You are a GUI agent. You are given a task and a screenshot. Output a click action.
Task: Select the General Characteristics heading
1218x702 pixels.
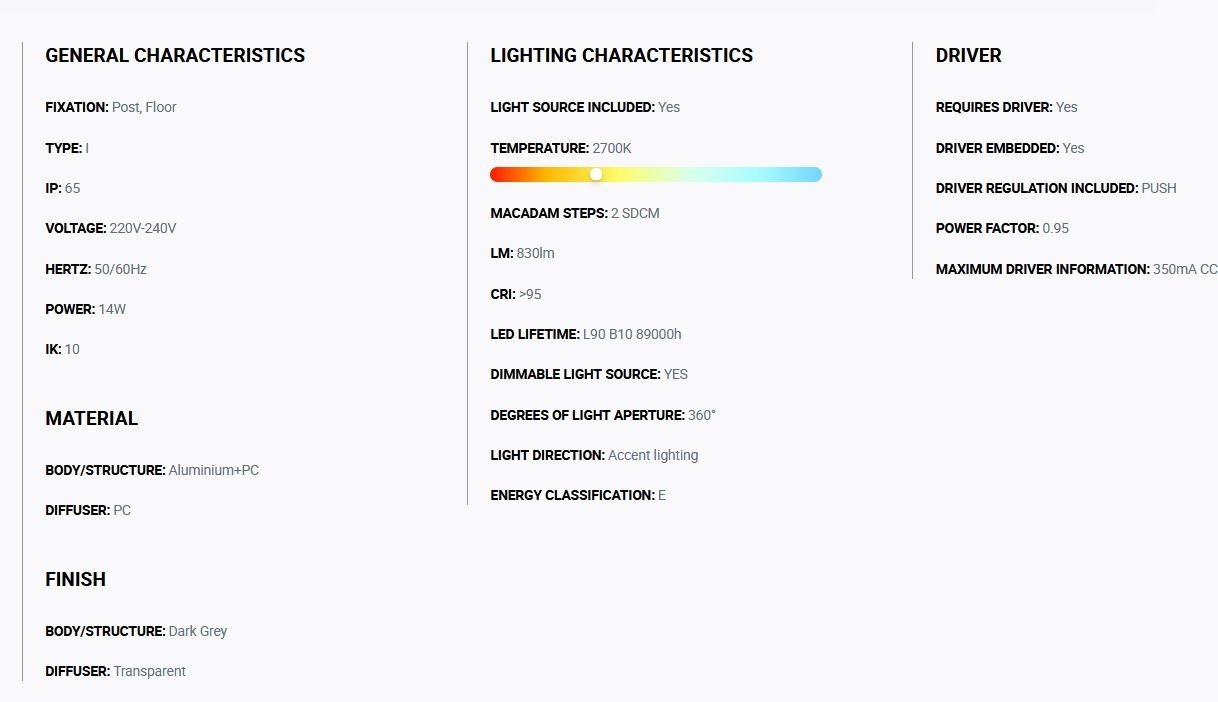tap(175, 56)
